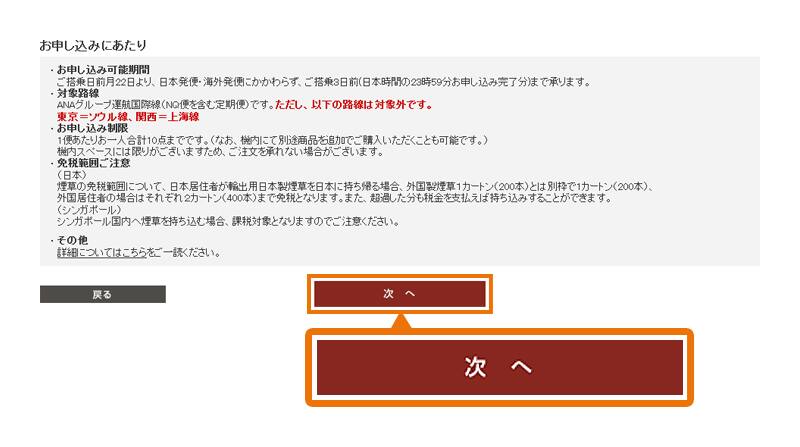Click the line starting 1便あたりお一人合計10点
This screenshot has width=800, height=447.
[x=272, y=140]
